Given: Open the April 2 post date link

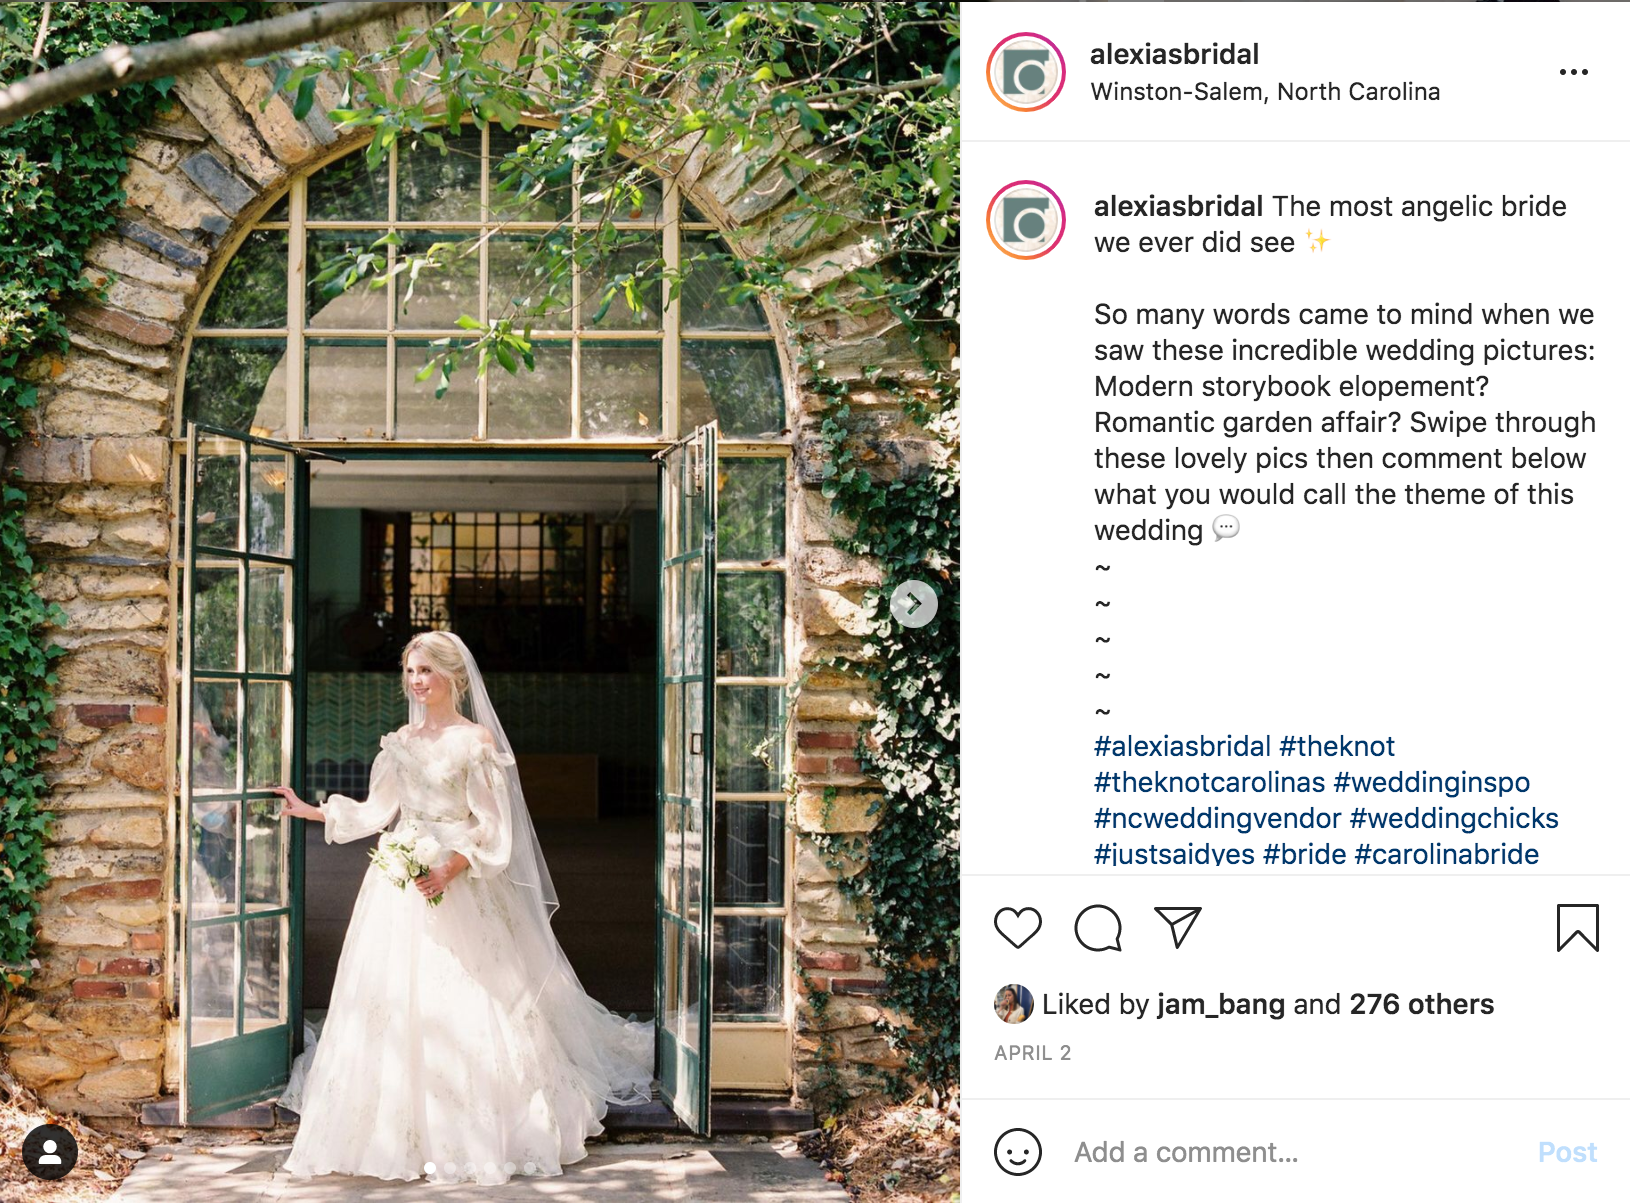Looking at the screenshot, I should (x=1032, y=1053).
